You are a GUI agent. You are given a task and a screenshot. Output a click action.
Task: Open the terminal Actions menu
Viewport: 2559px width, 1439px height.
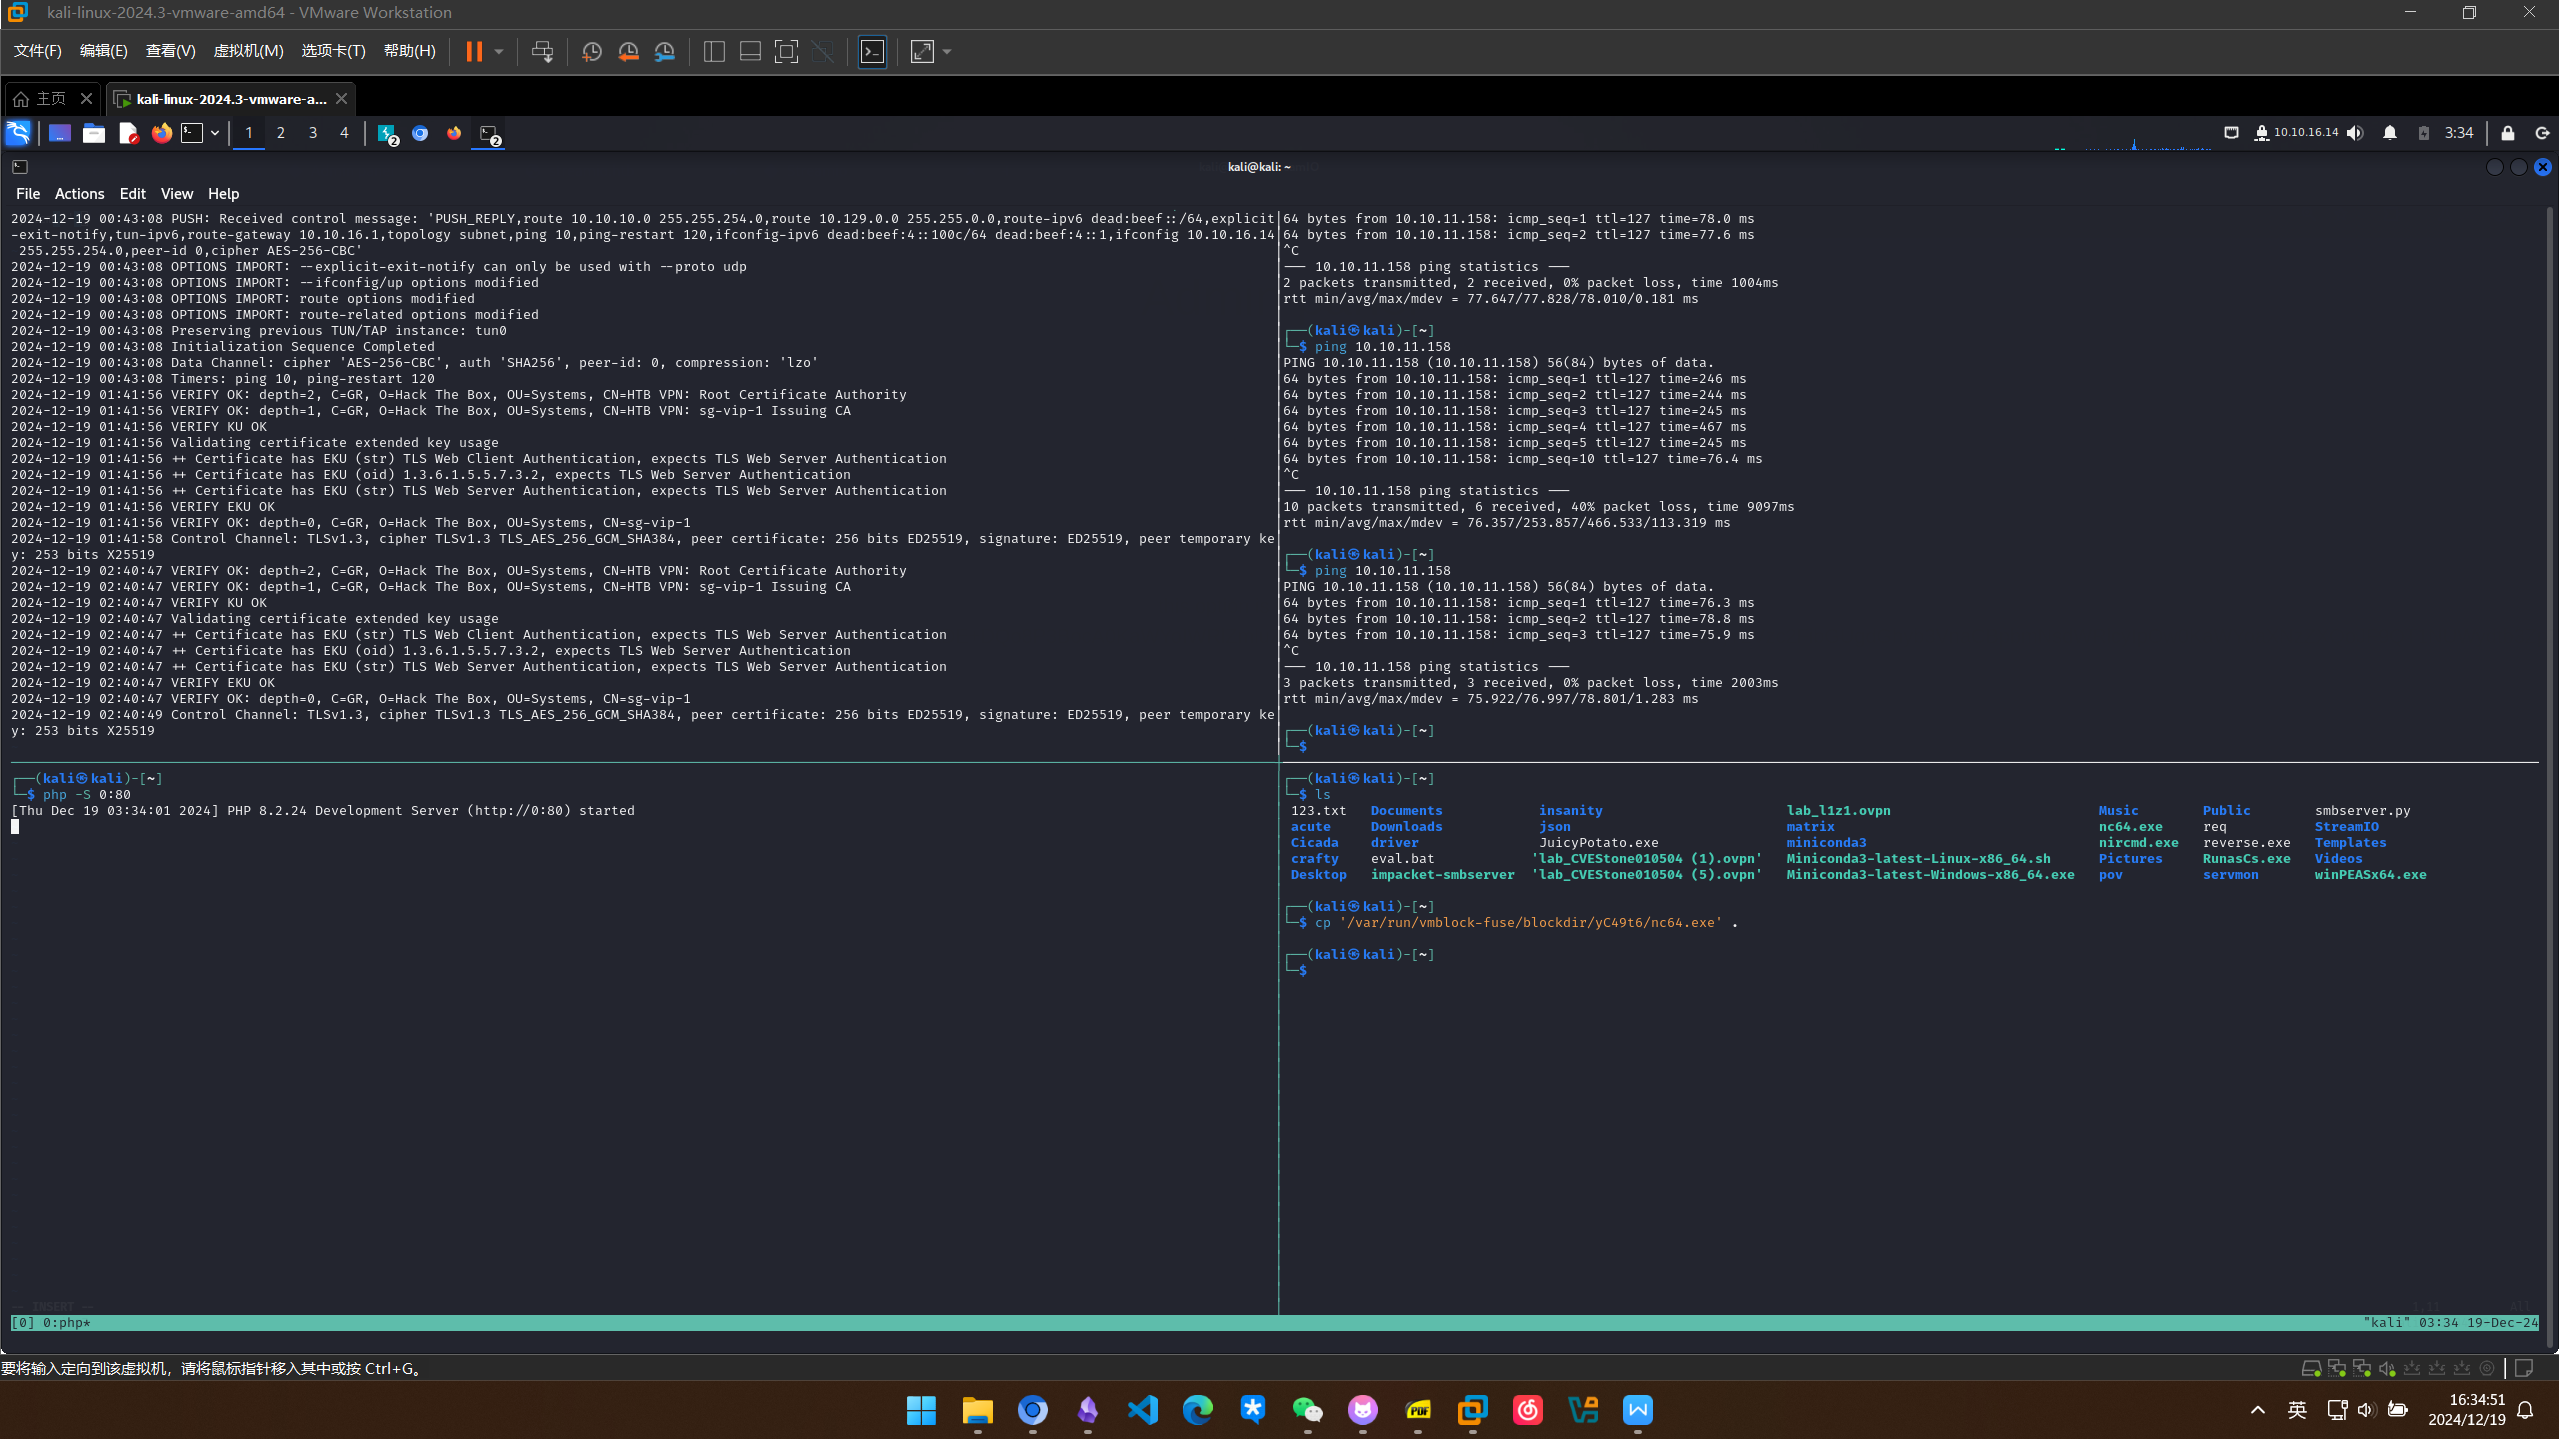pyautogui.click(x=79, y=194)
